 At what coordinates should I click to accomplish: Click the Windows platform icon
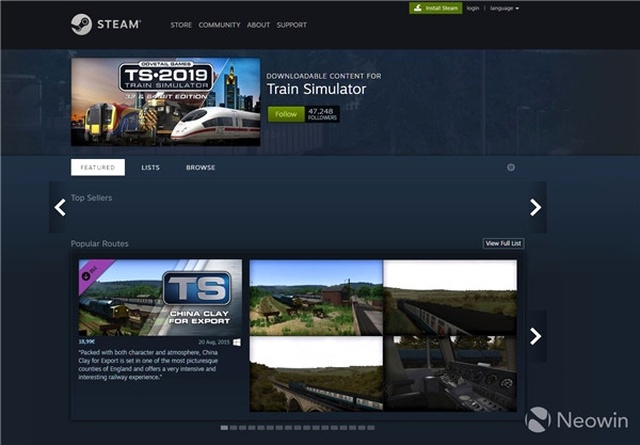237,342
